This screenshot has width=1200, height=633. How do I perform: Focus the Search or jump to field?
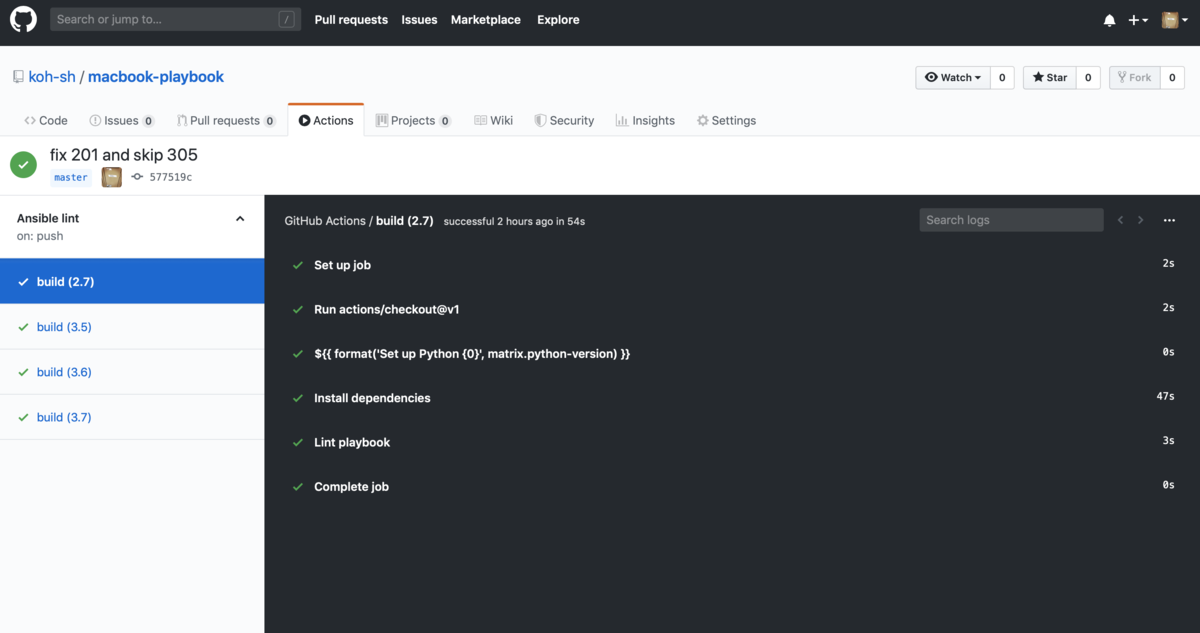click(176, 19)
